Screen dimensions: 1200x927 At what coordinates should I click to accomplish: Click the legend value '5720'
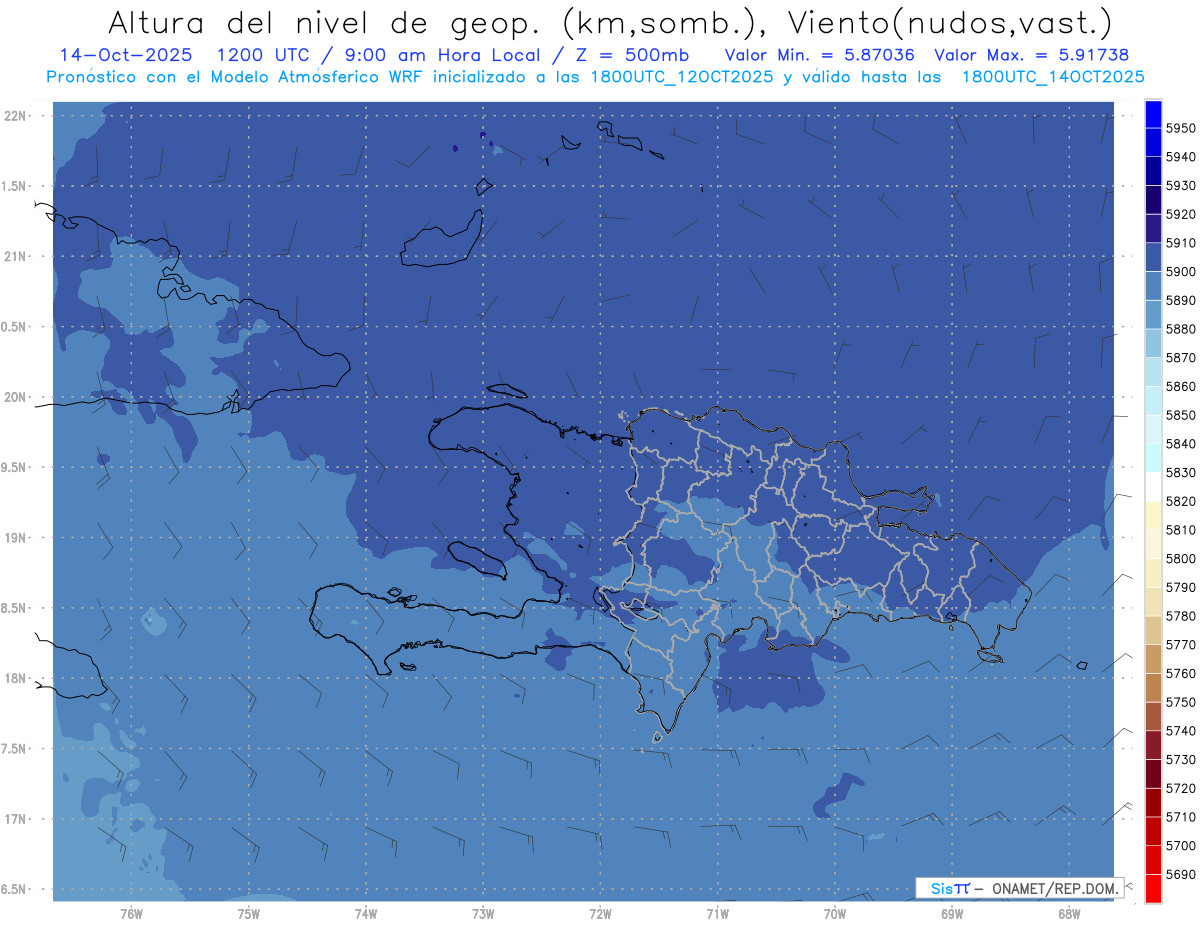[x=1181, y=789]
